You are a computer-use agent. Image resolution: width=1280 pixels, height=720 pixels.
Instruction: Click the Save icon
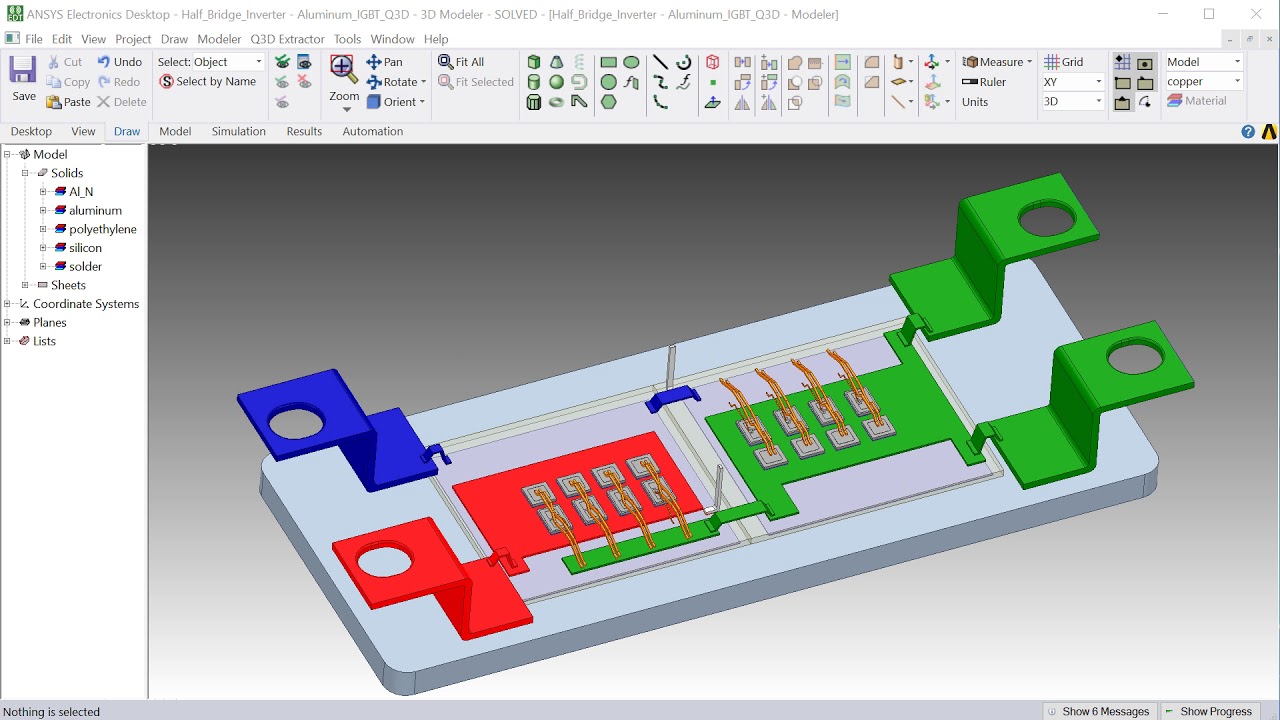(x=23, y=70)
